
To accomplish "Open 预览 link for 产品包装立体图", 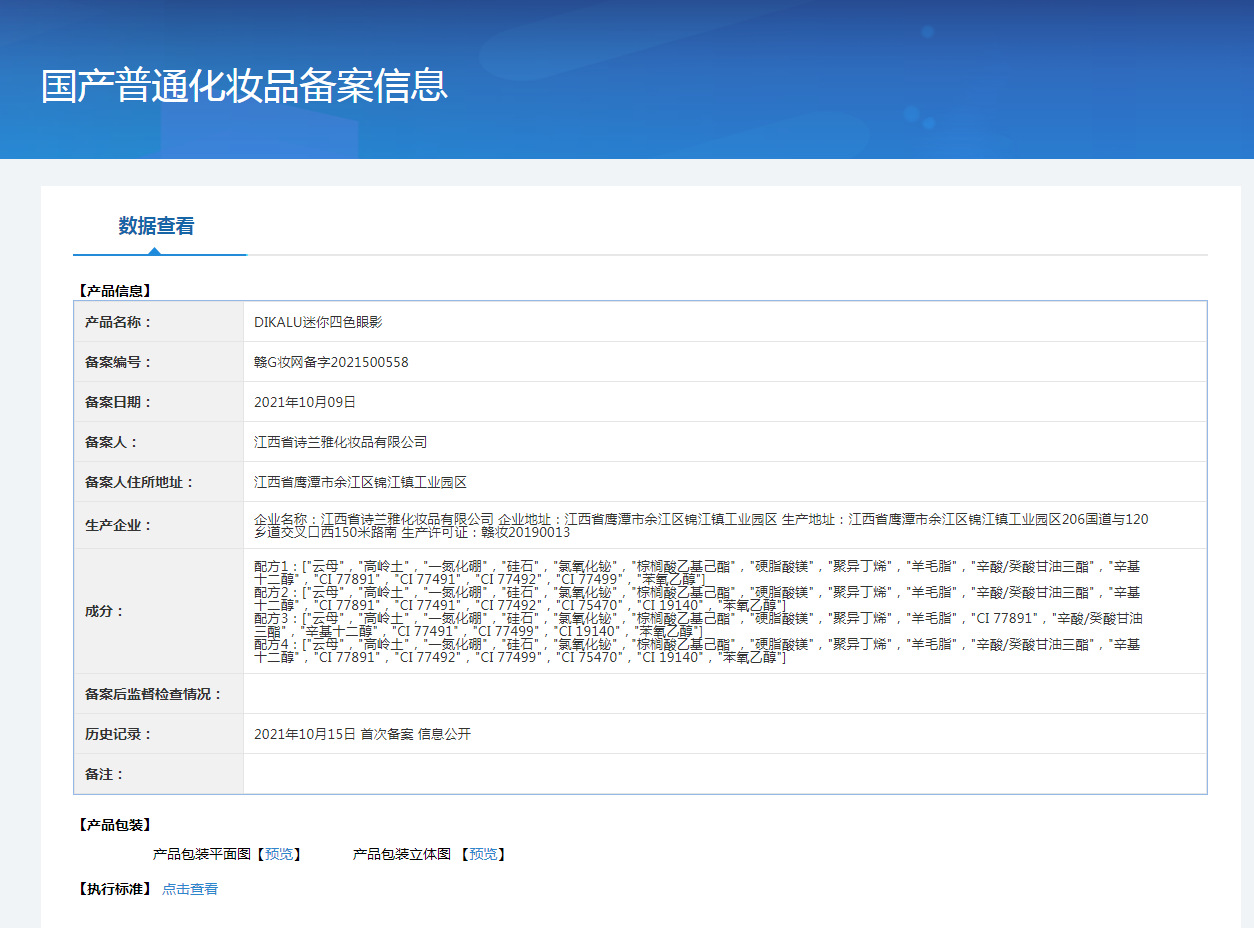I will click(483, 854).
